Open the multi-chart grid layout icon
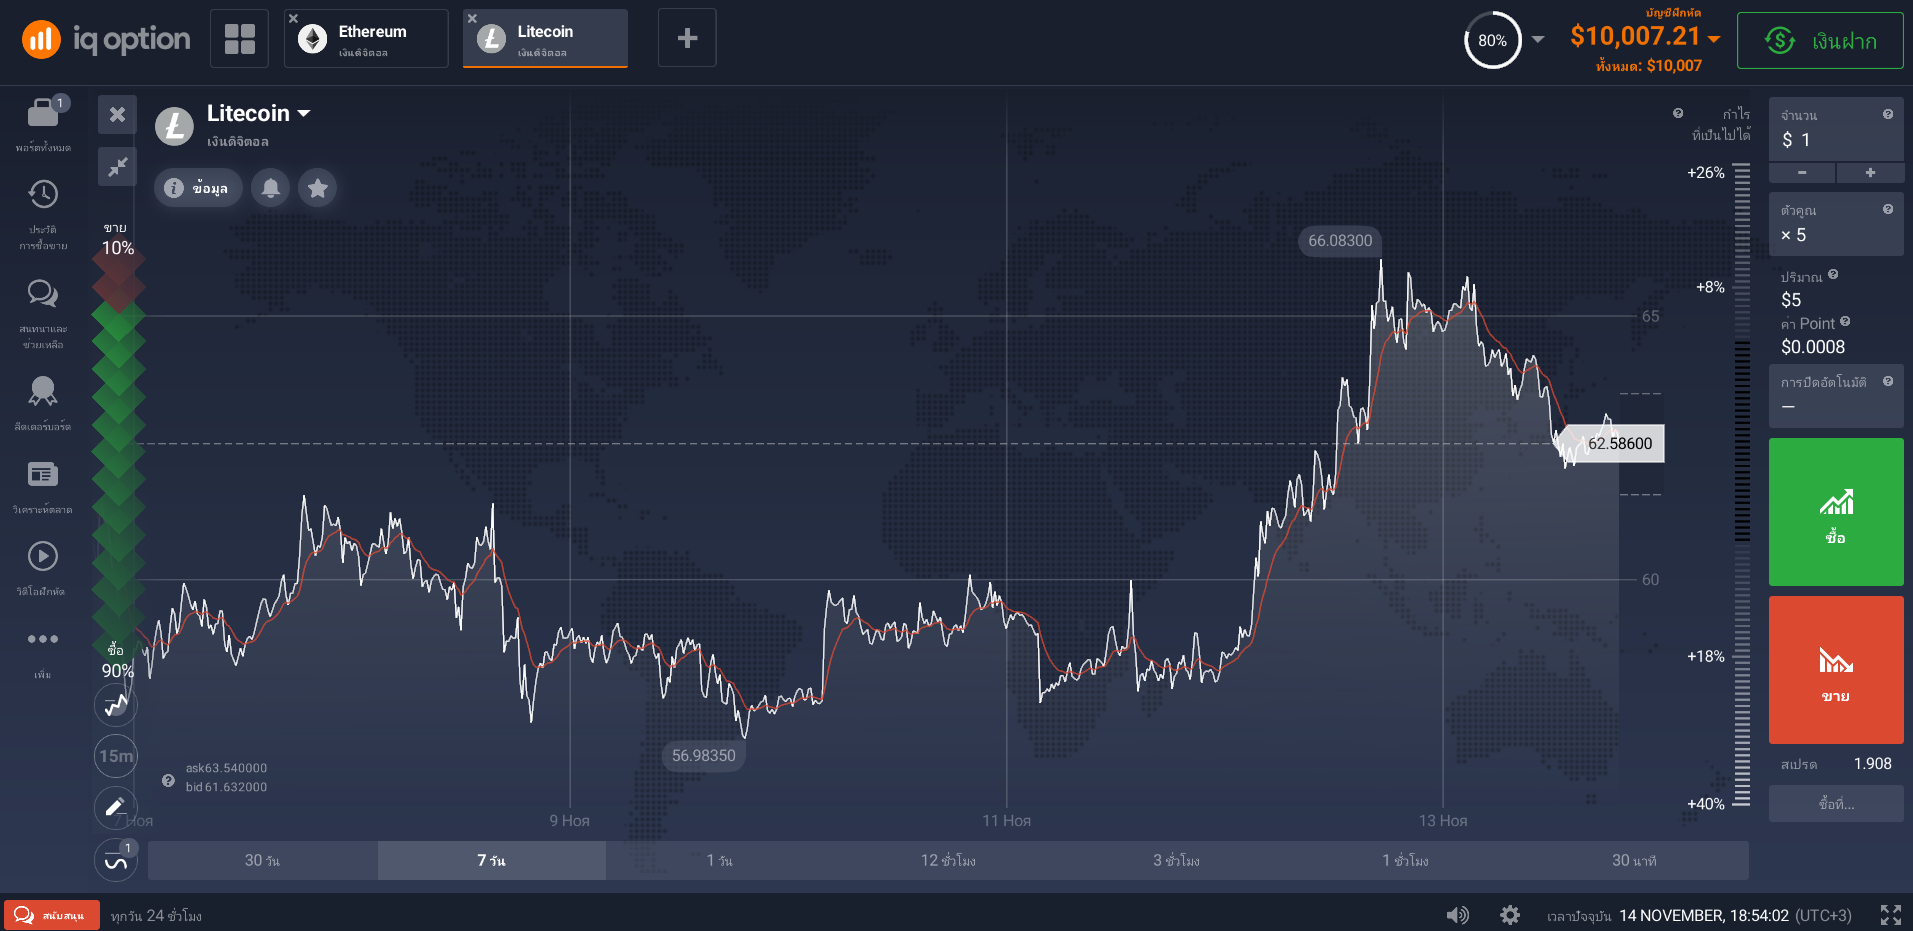The image size is (1913, 931). click(240, 39)
